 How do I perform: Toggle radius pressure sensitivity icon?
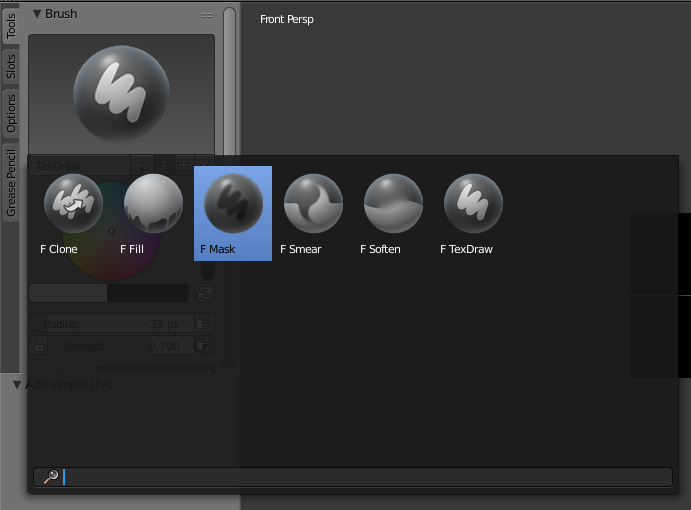(x=204, y=324)
